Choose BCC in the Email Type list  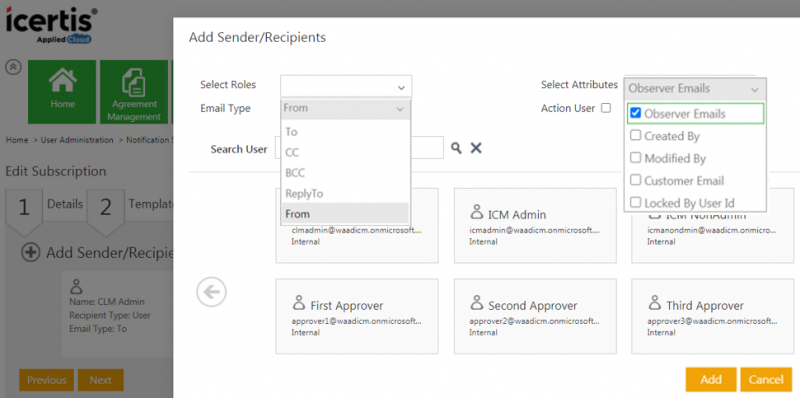[345, 173]
